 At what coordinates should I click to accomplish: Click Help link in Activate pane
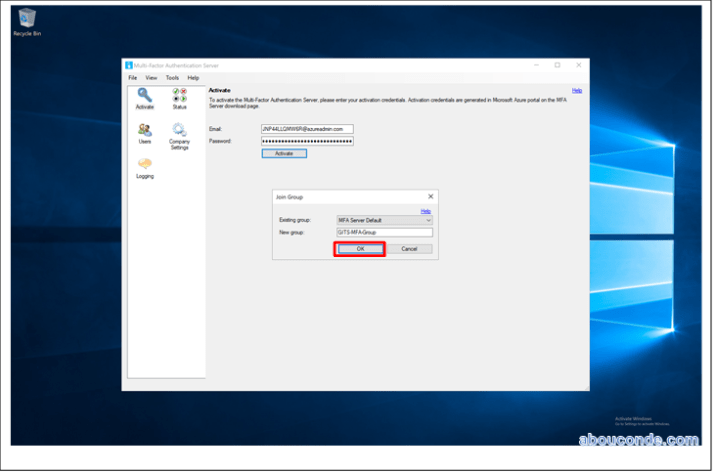577,90
